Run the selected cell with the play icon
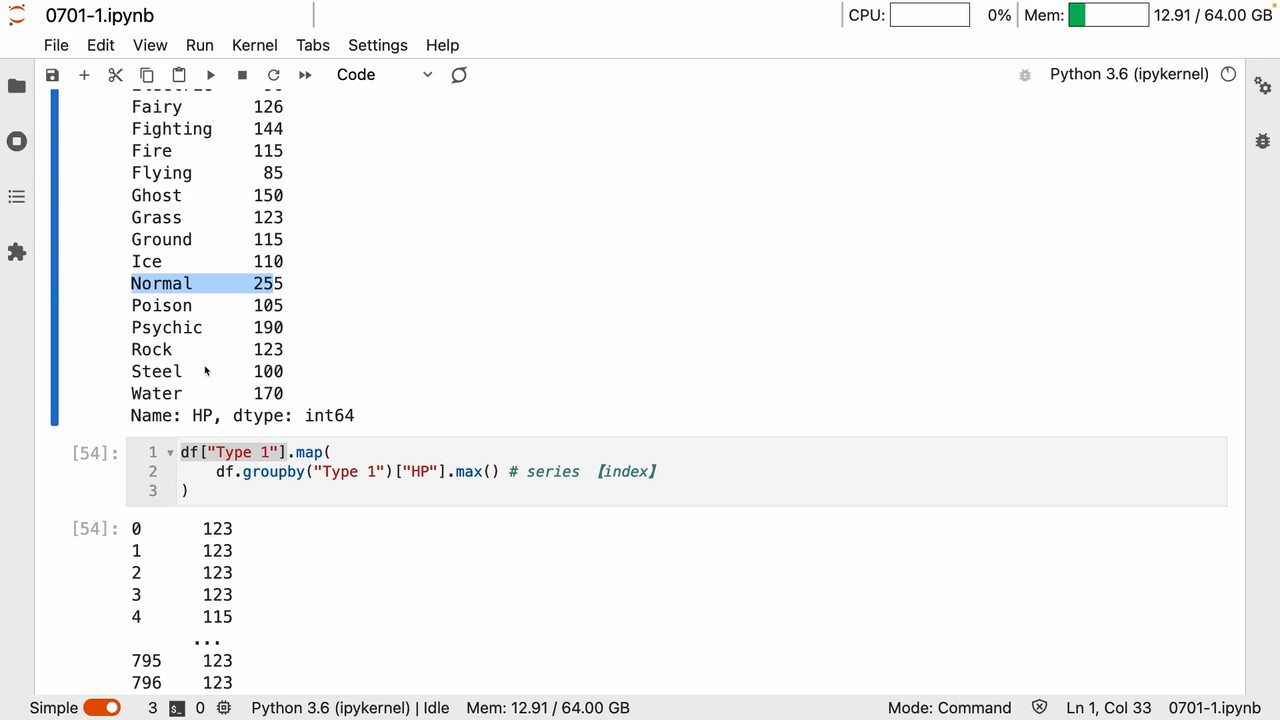This screenshot has width=1280, height=720. pos(210,75)
